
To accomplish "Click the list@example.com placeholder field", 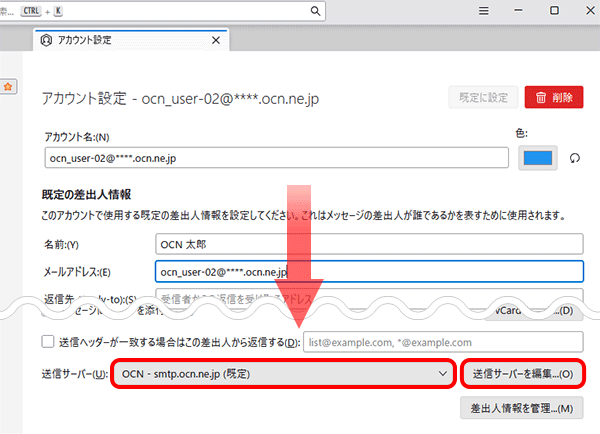I will [441, 342].
